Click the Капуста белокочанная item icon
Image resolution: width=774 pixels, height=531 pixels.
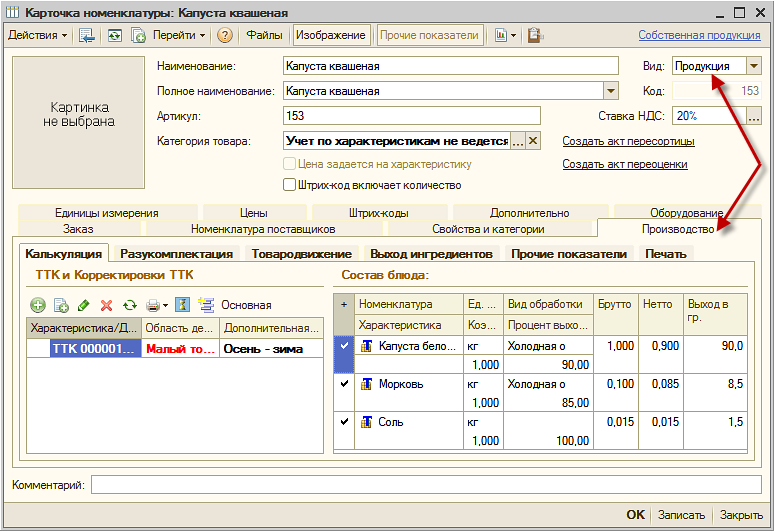[x=366, y=346]
